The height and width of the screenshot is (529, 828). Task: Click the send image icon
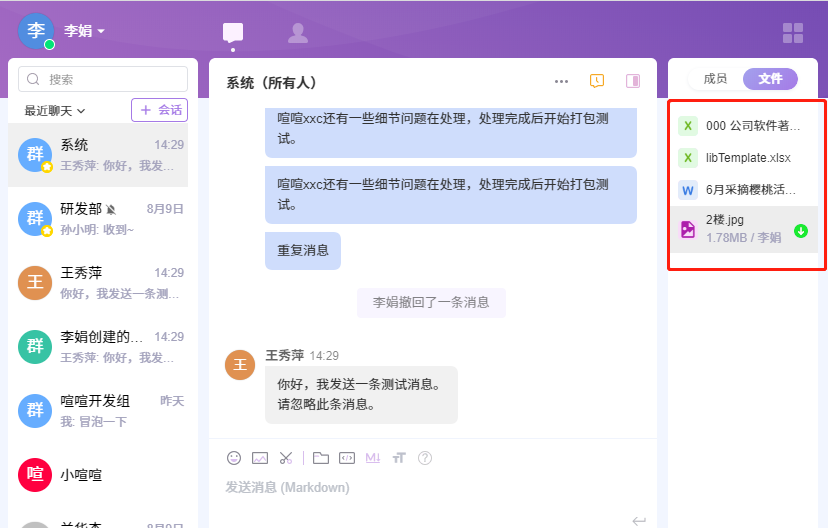[260, 458]
